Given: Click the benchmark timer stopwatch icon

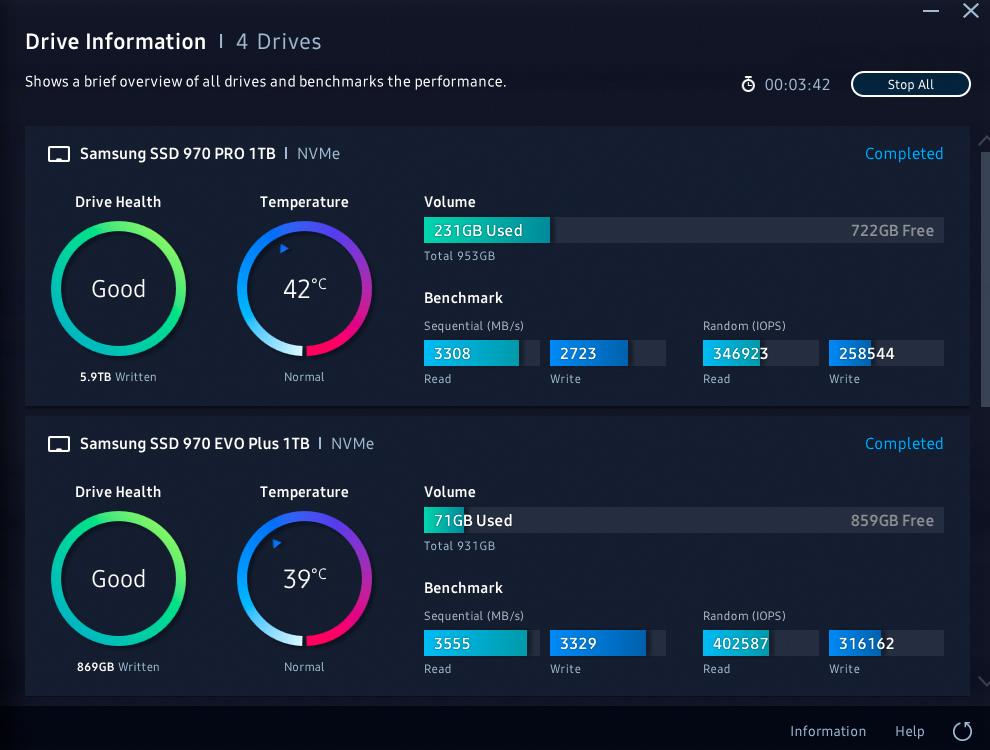Looking at the screenshot, I should (x=748, y=84).
